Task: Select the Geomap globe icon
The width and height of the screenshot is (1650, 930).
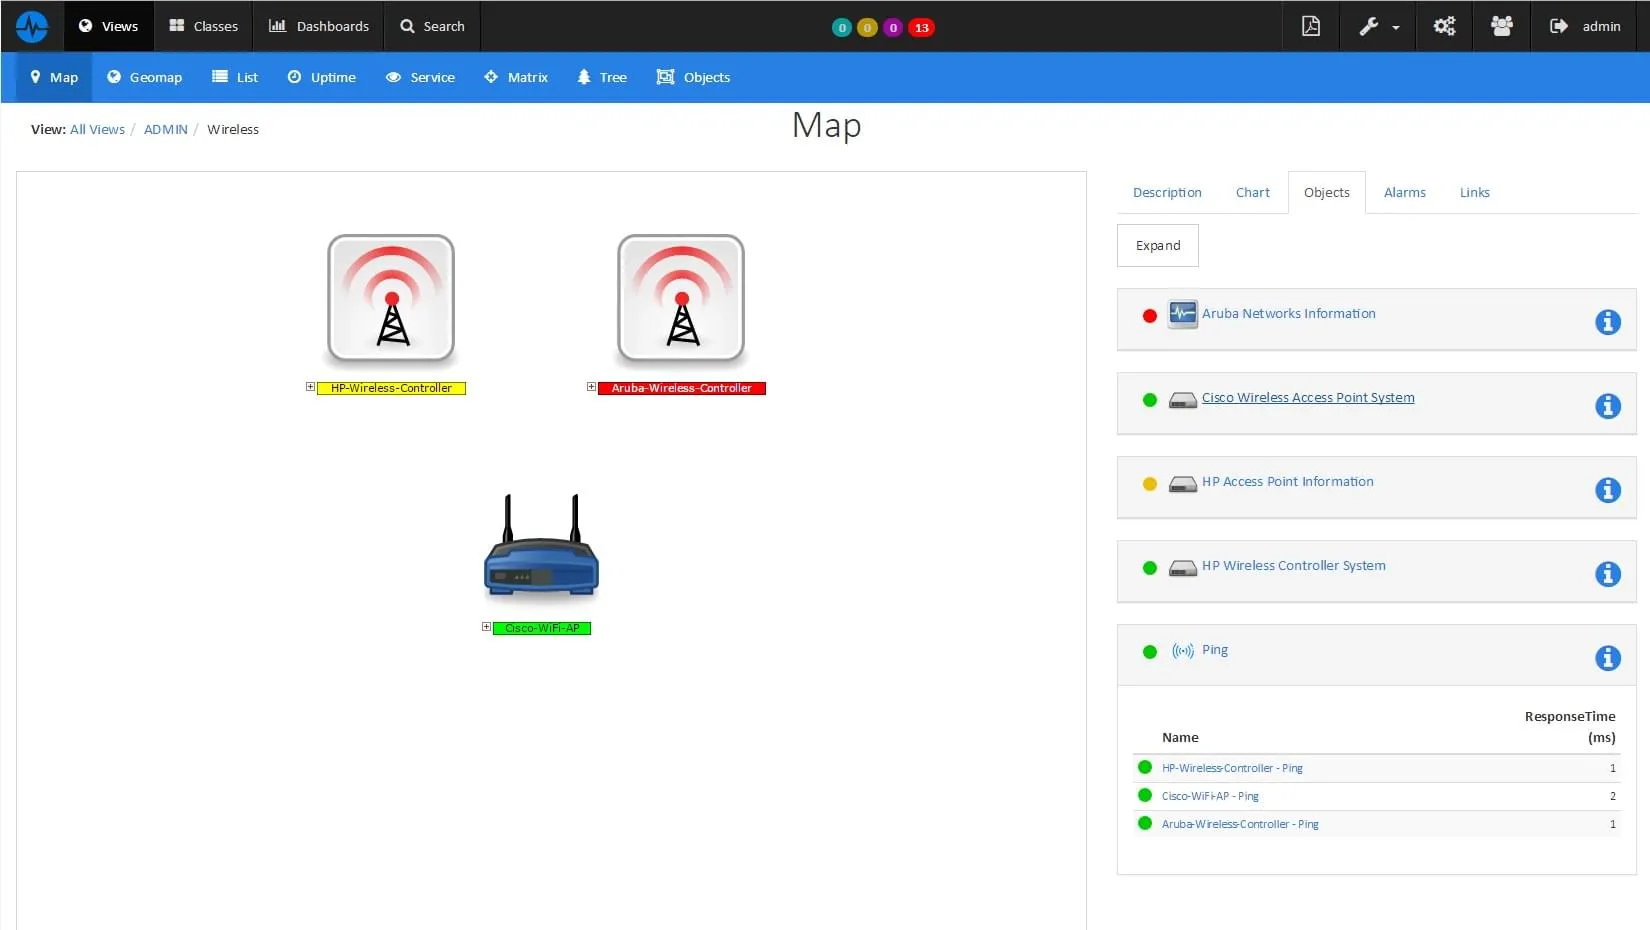Action: pos(114,77)
